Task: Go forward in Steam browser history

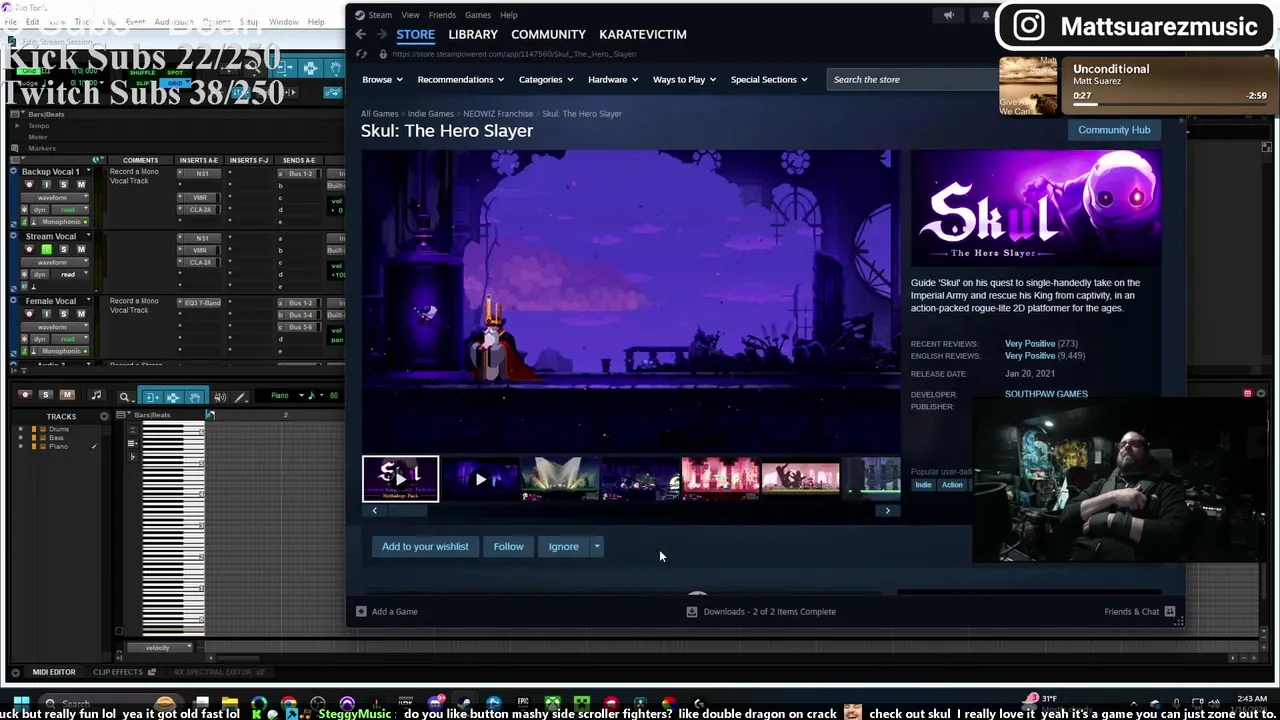Action: [x=381, y=34]
